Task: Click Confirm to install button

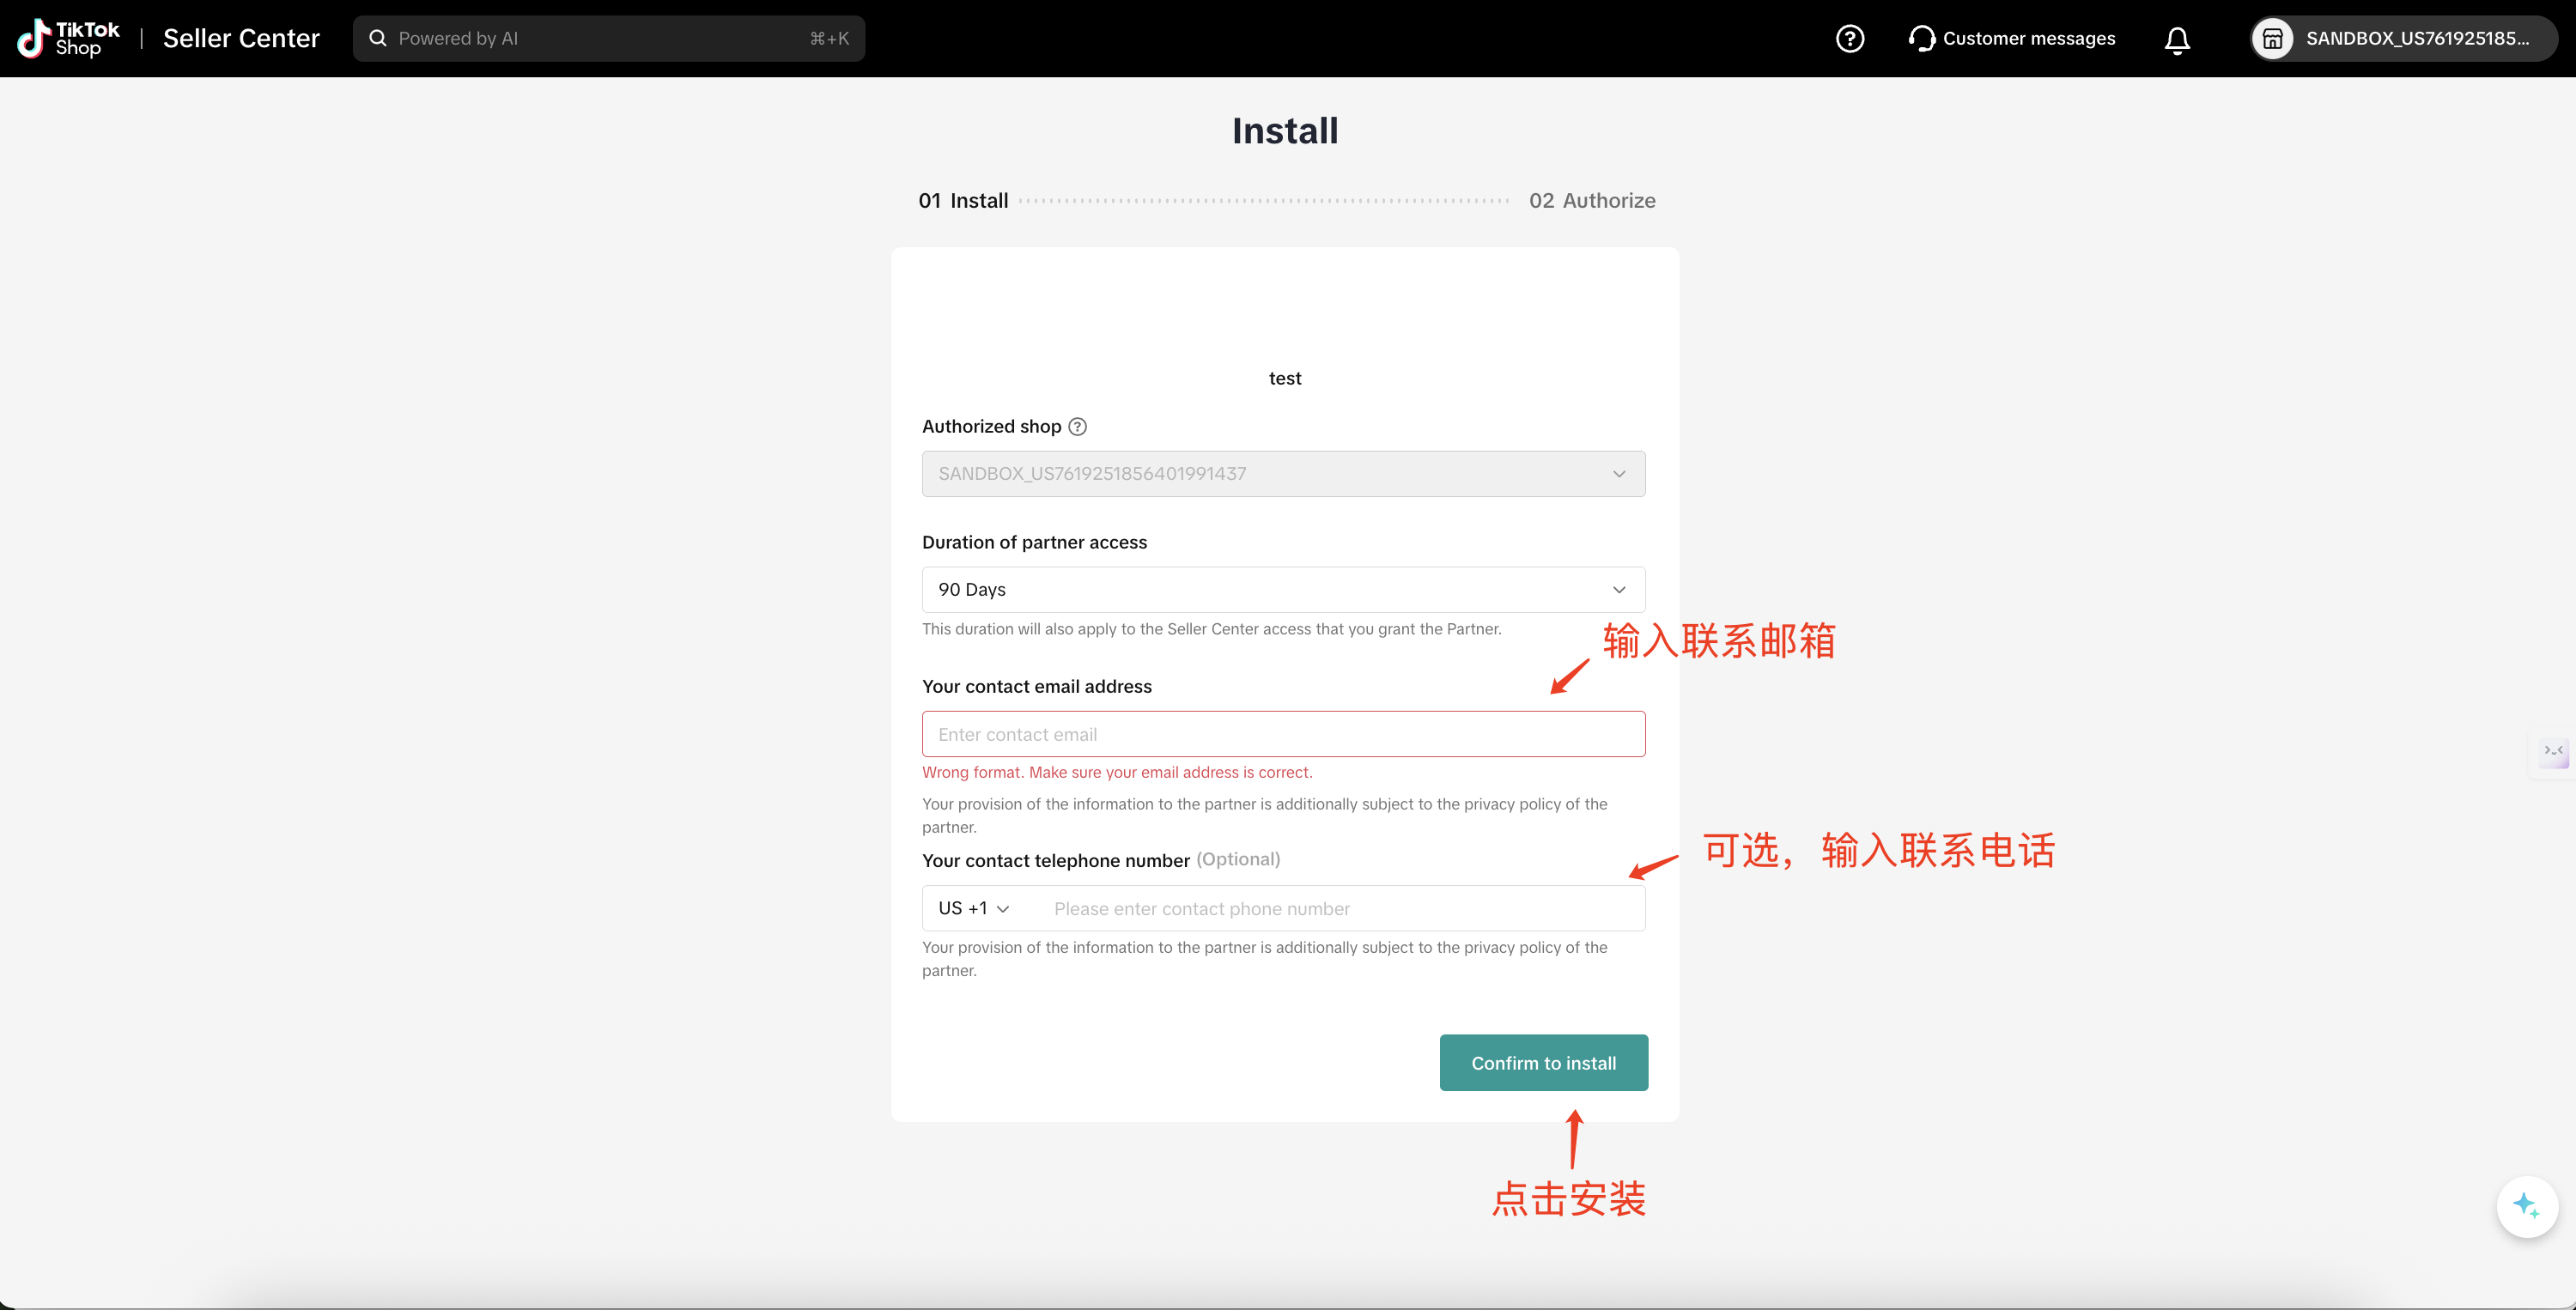Action: point(1543,1062)
